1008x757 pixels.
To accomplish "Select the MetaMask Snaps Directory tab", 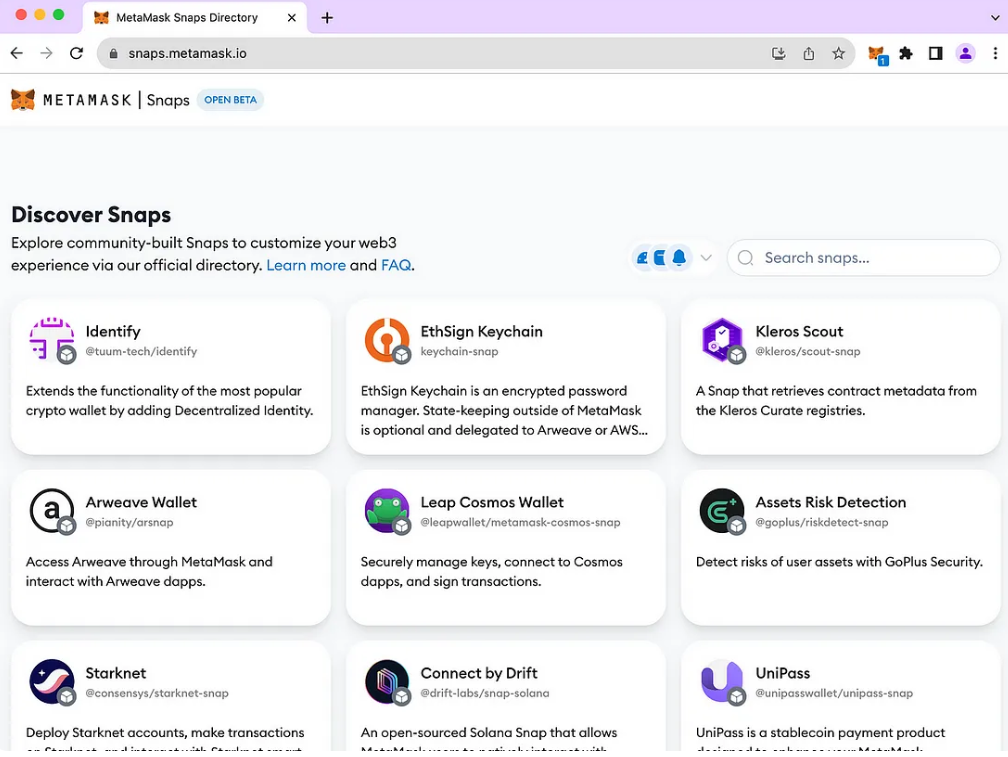I will (186, 18).
